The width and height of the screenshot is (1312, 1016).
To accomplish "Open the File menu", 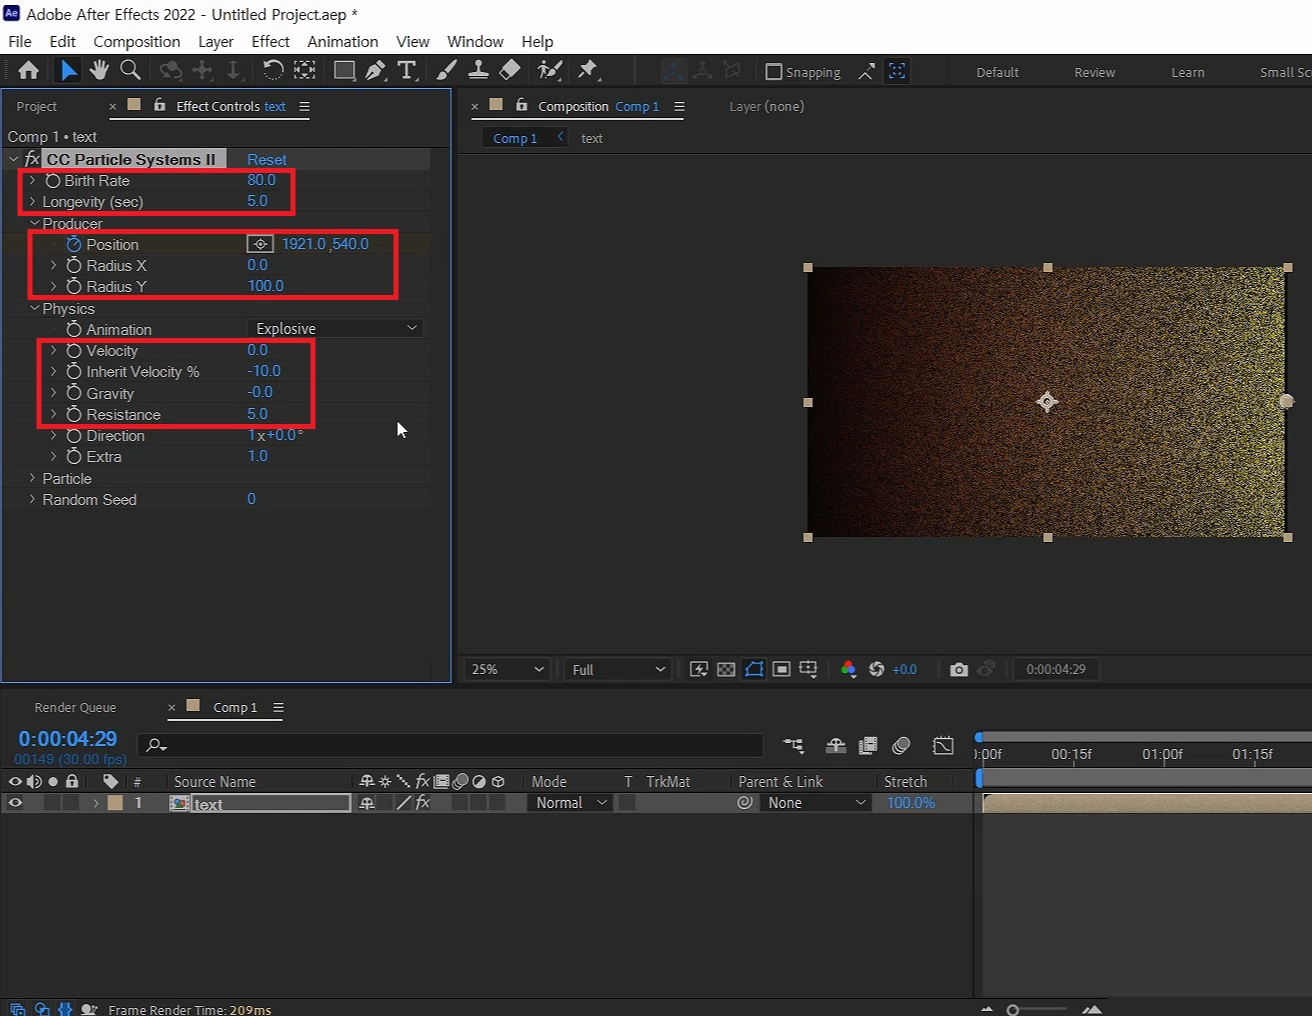I will click(x=20, y=41).
